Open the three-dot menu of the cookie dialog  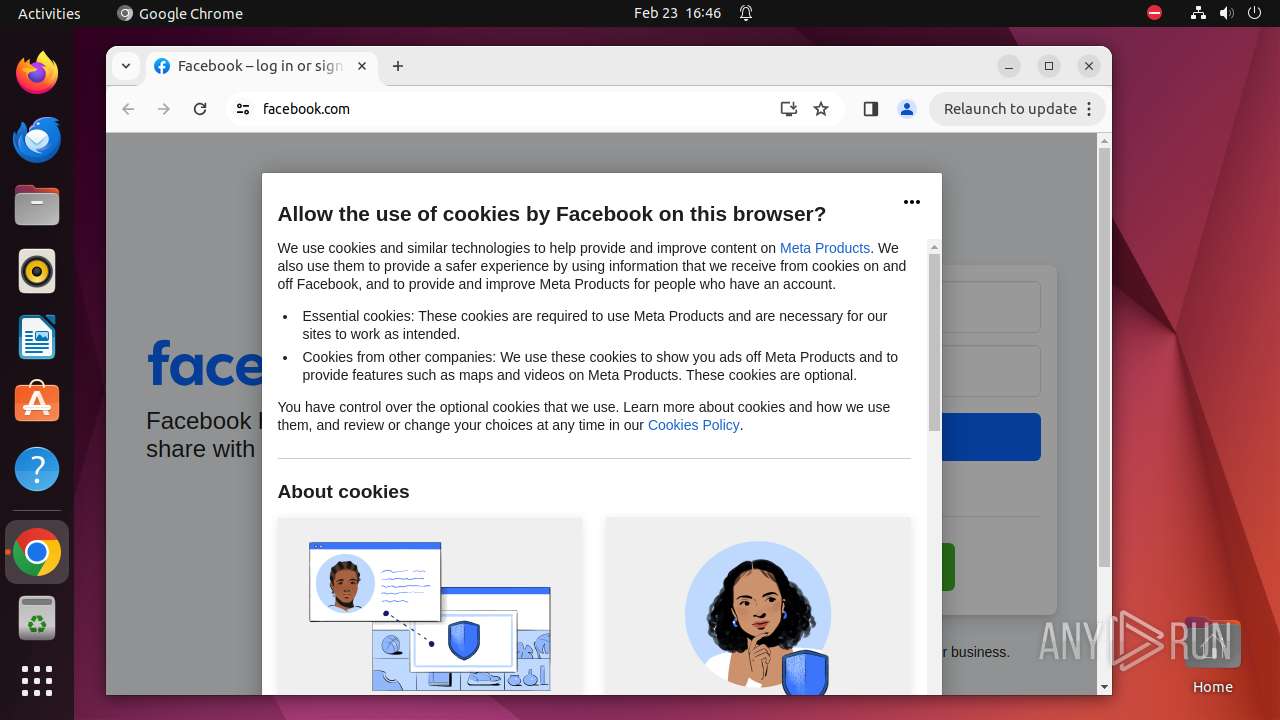click(912, 202)
